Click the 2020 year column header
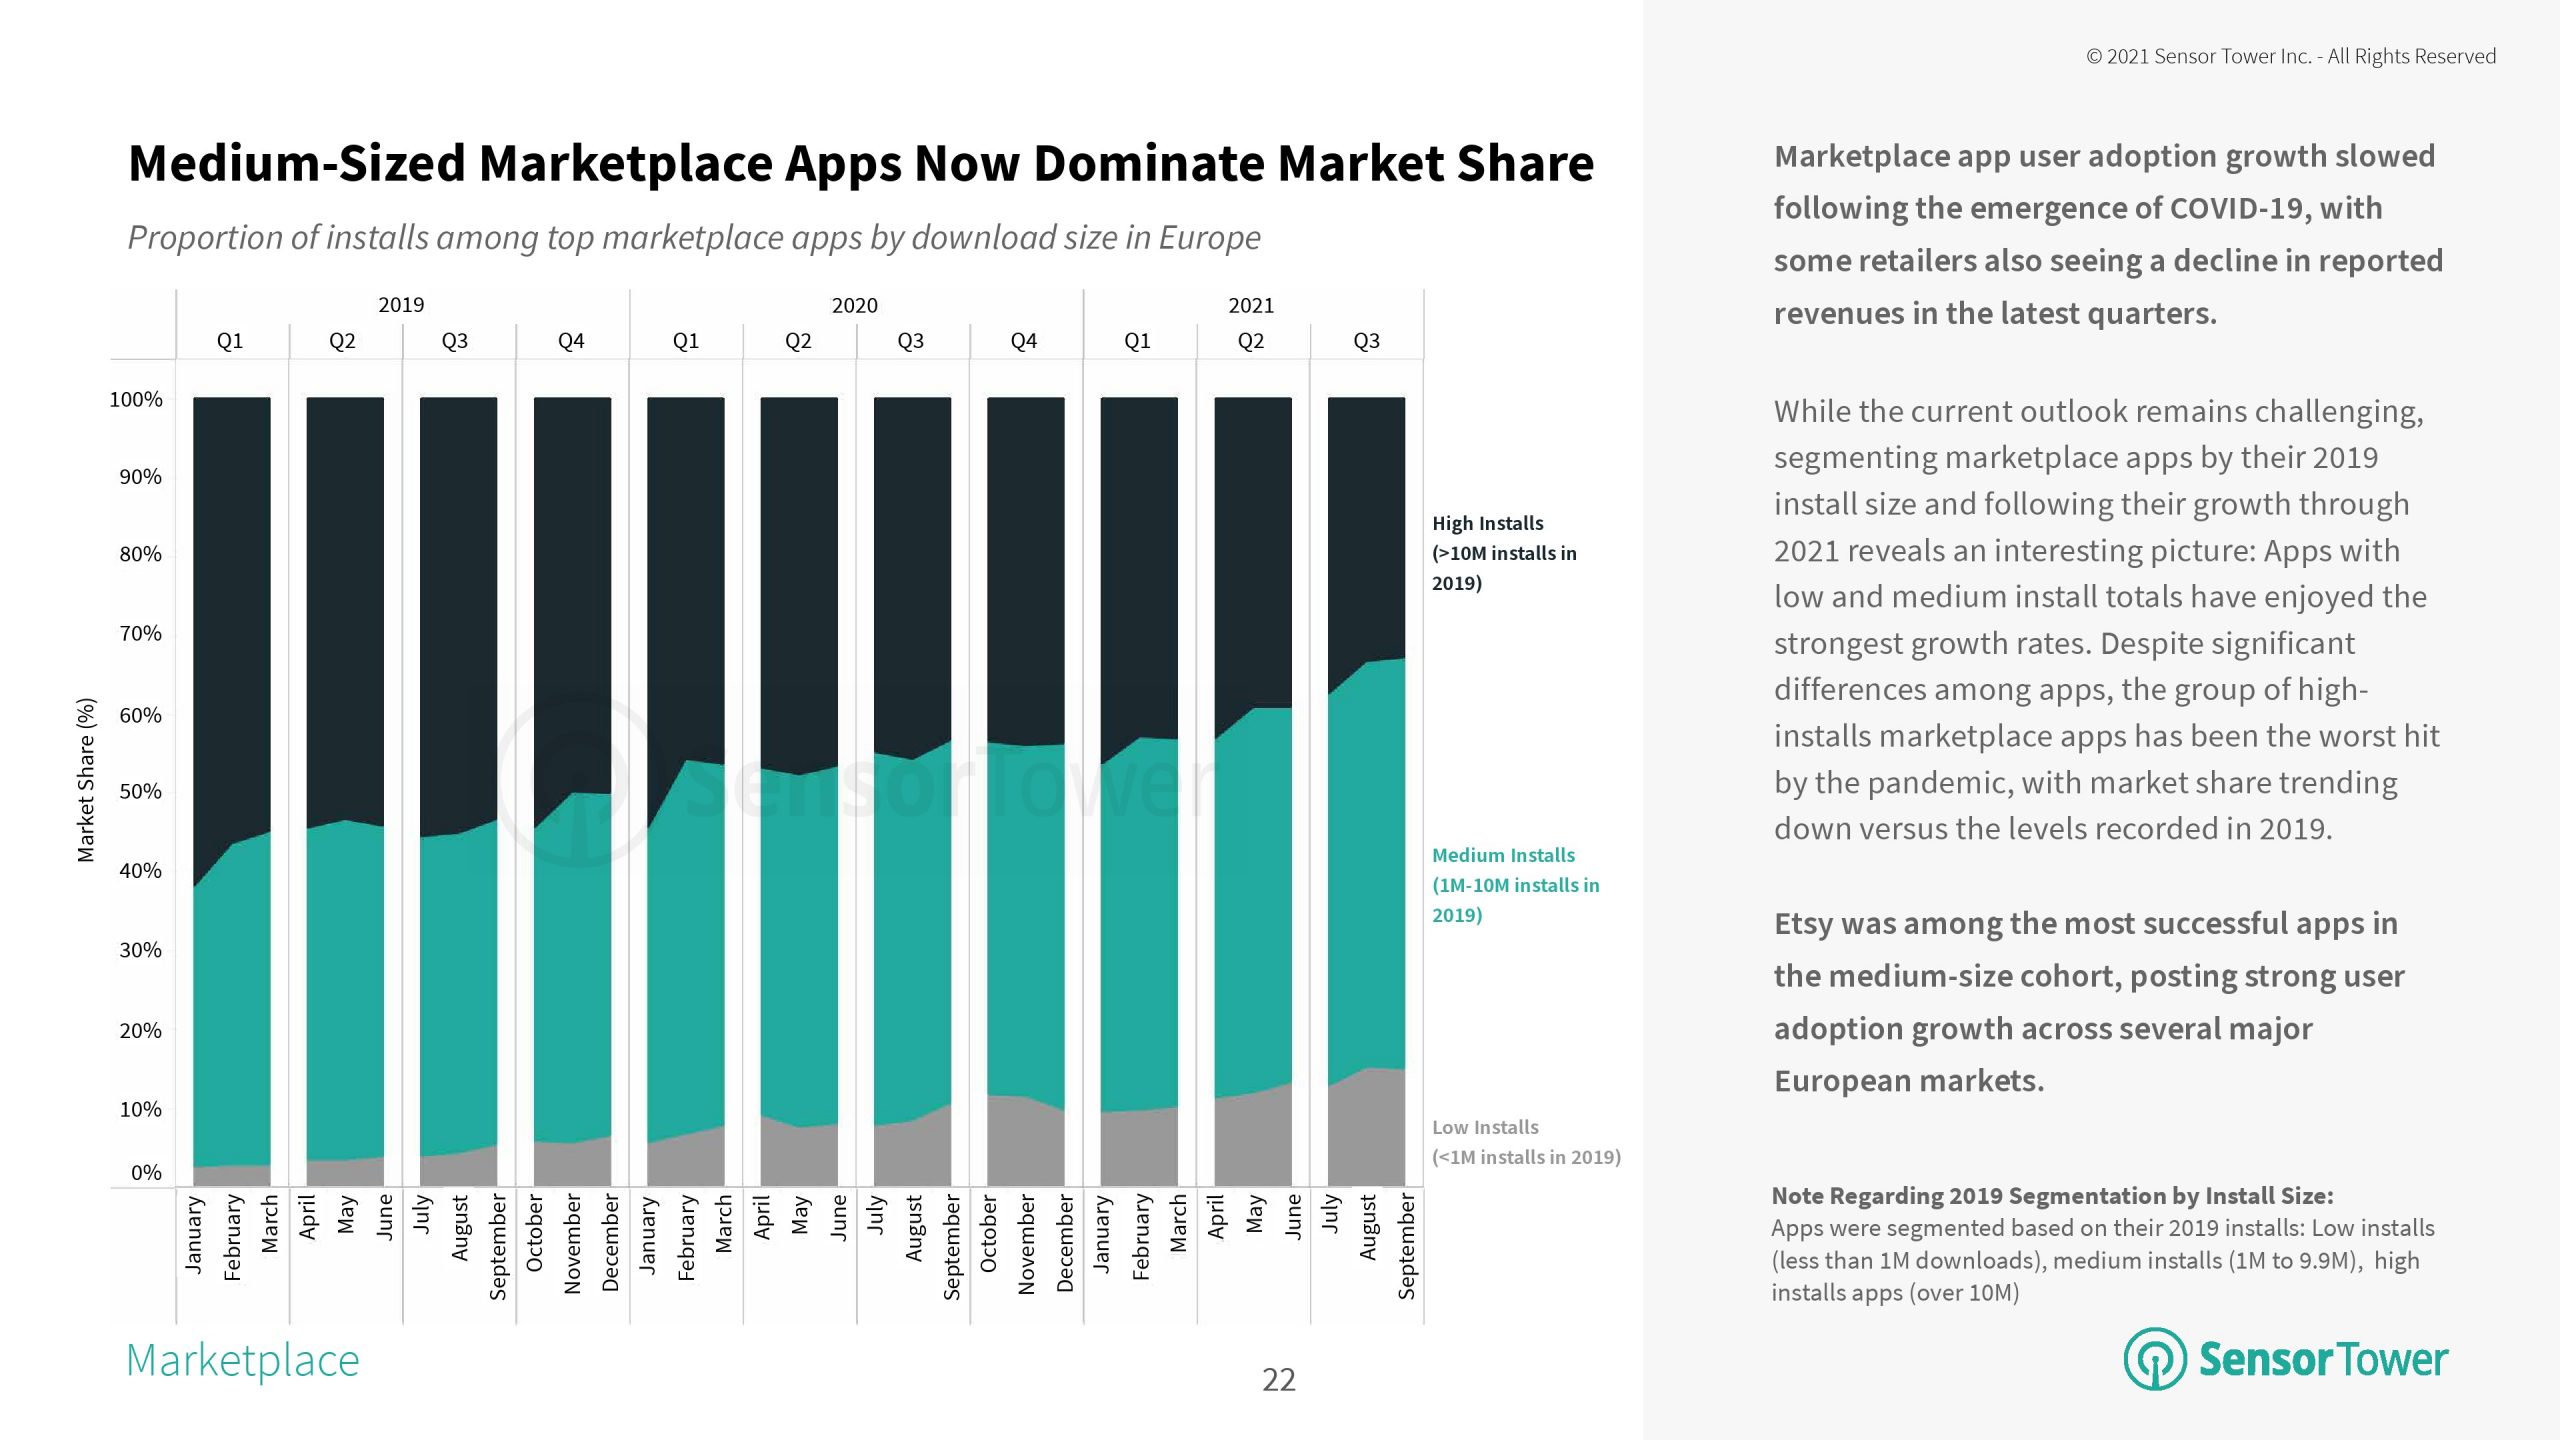The image size is (2560, 1440). pos(854,305)
